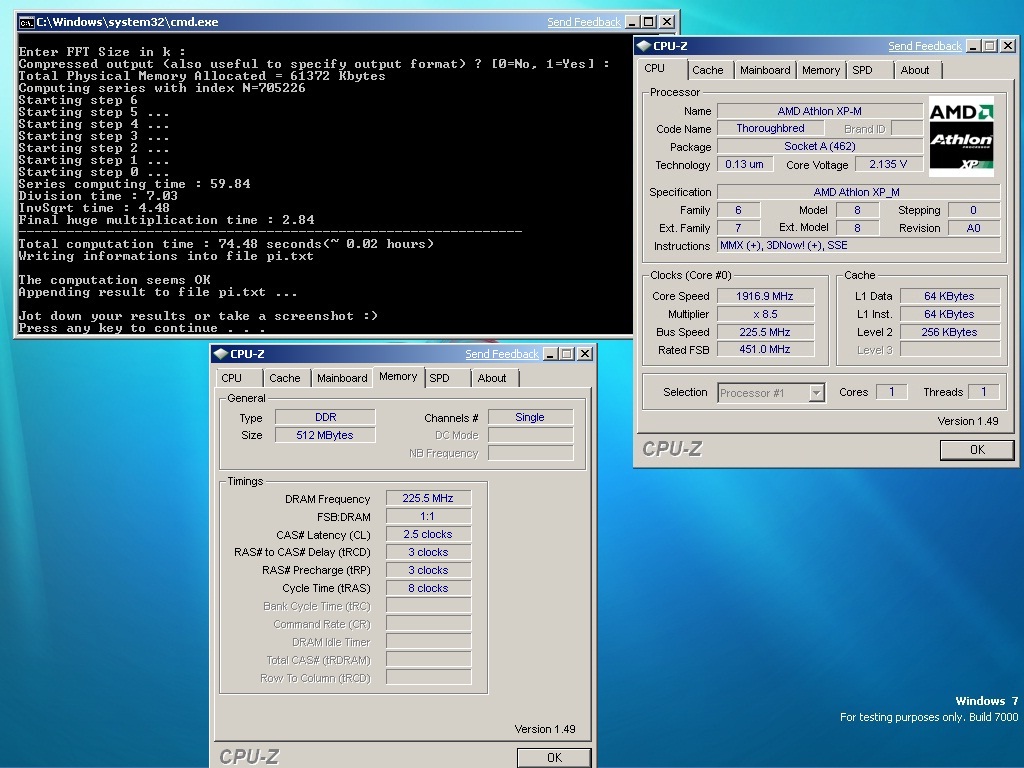Click the Instructions field MMX, 3DNow!, SSE
This screenshot has height=768, width=1024.
click(x=858, y=246)
